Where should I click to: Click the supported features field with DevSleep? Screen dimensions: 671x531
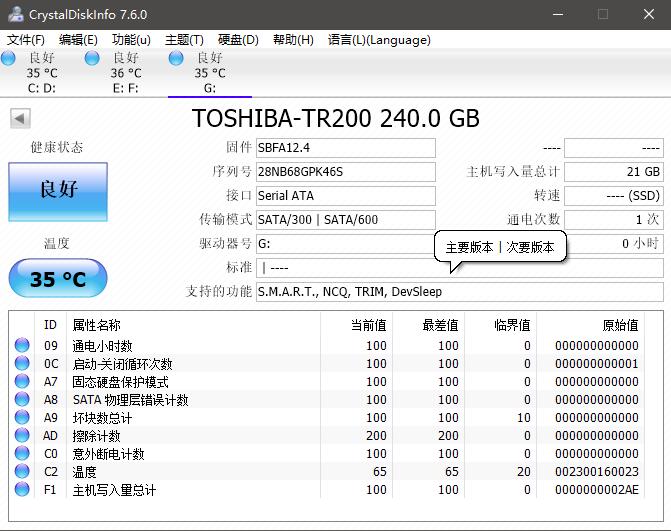point(460,292)
